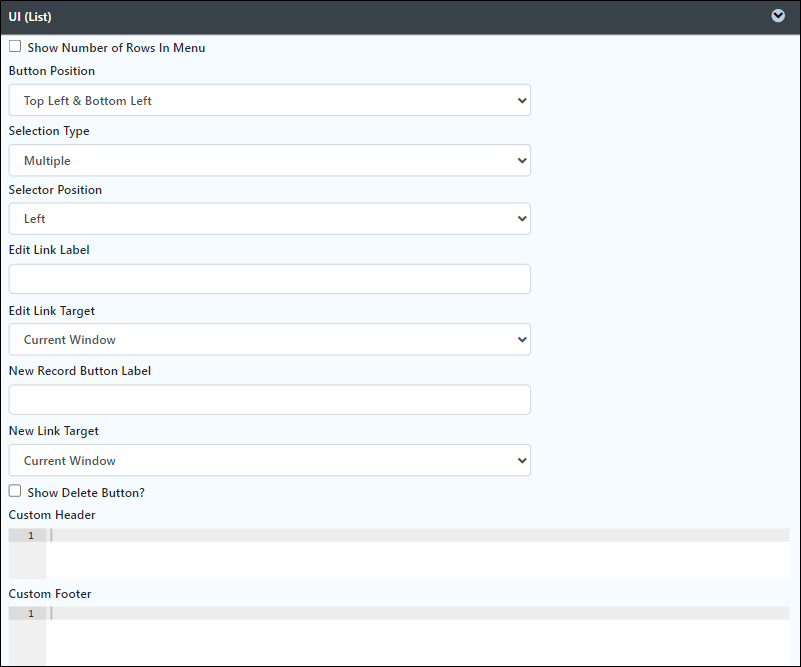This screenshot has height=667, width=801.
Task: Click inside the Custom Header code editor
Action: 418,554
